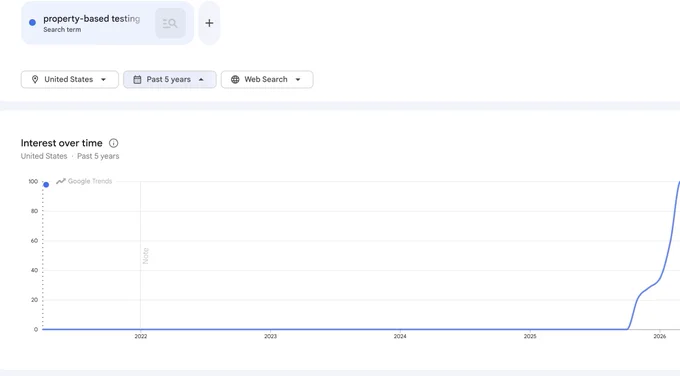Click the 2026 label on x-axis
The width and height of the screenshot is (680, 376).
(660, 336)
